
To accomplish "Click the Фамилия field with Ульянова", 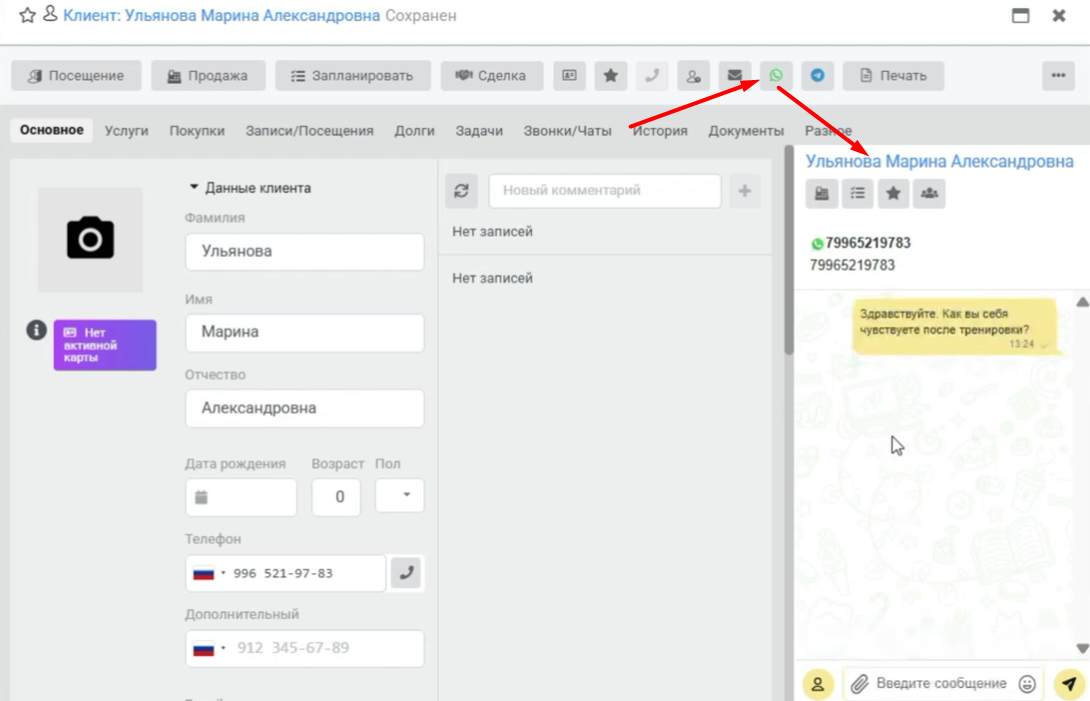I will click(304, 252).
